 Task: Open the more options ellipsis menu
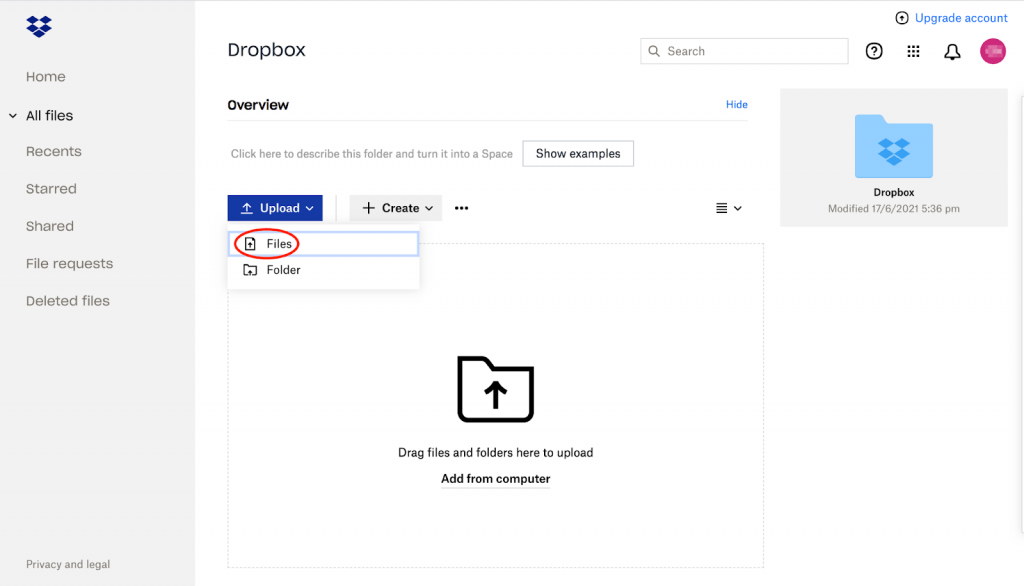[462, 208]
